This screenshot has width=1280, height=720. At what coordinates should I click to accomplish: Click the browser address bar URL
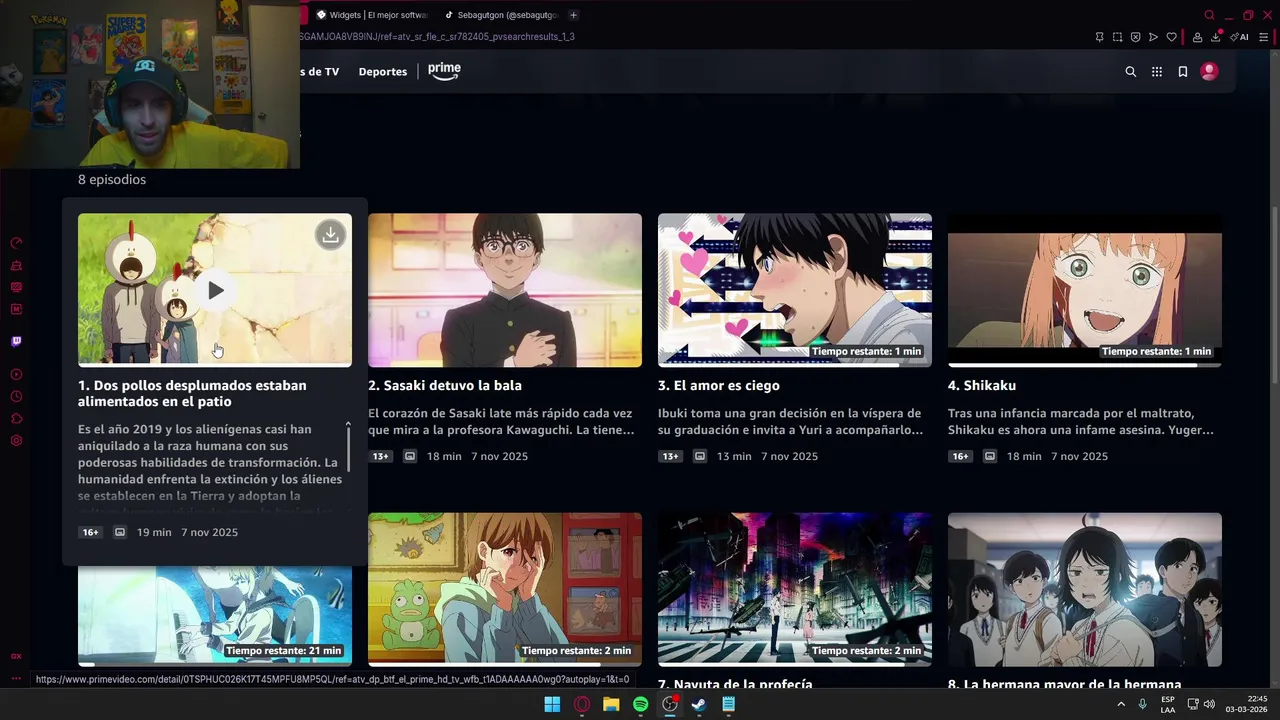pos(436,37)
